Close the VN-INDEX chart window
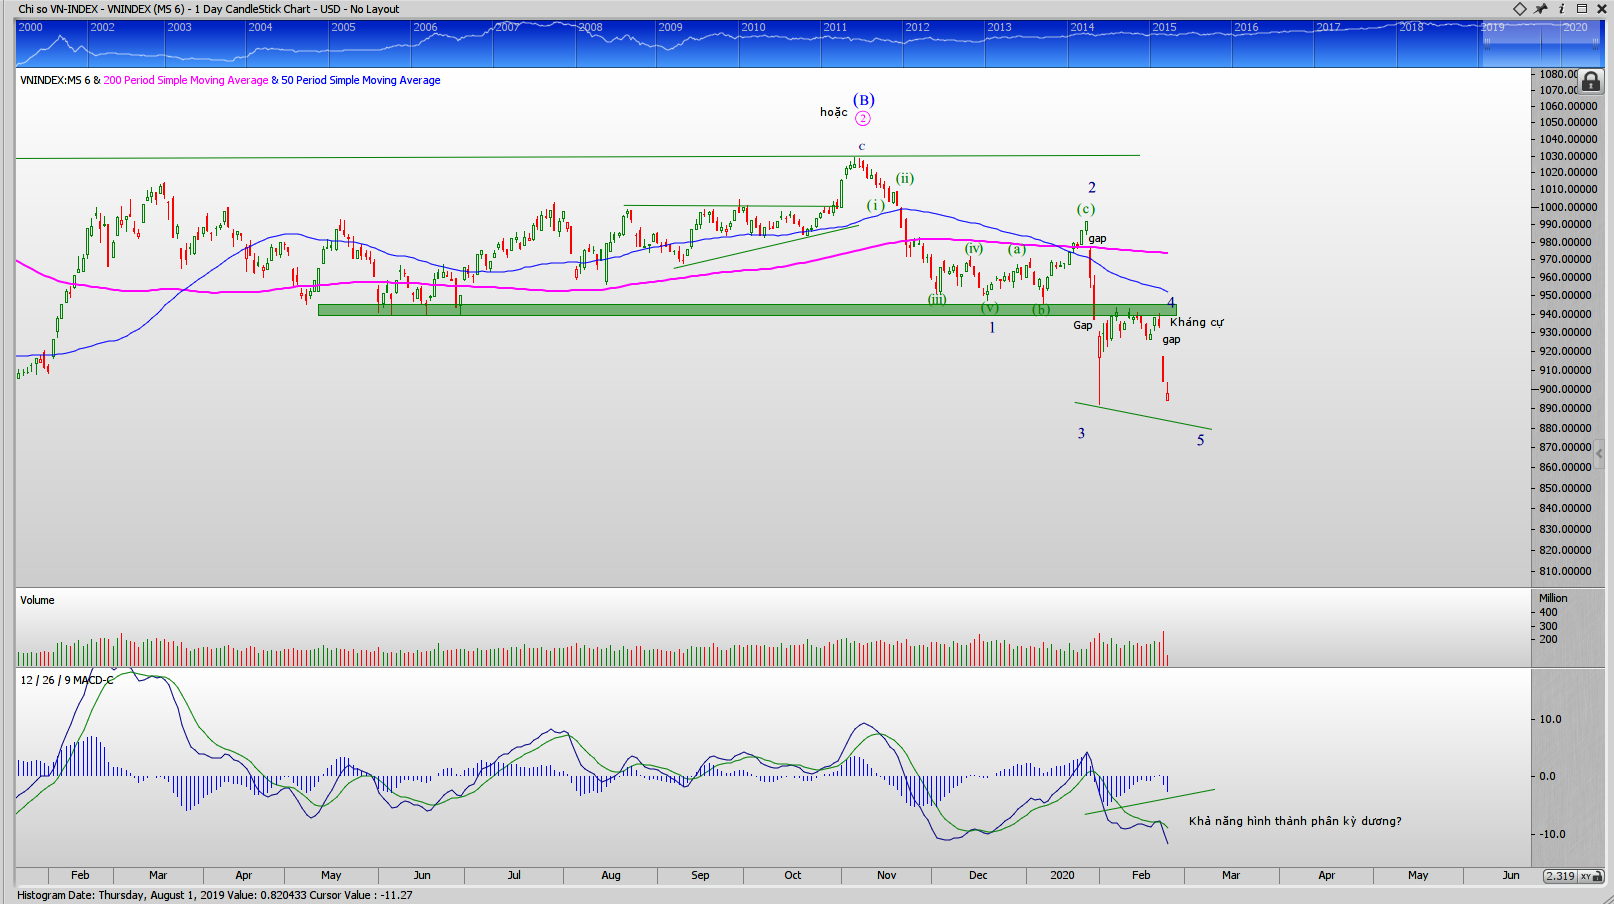Image resolution: width=1614 pixels, height=904 pixels. (x=1601, y=9)
